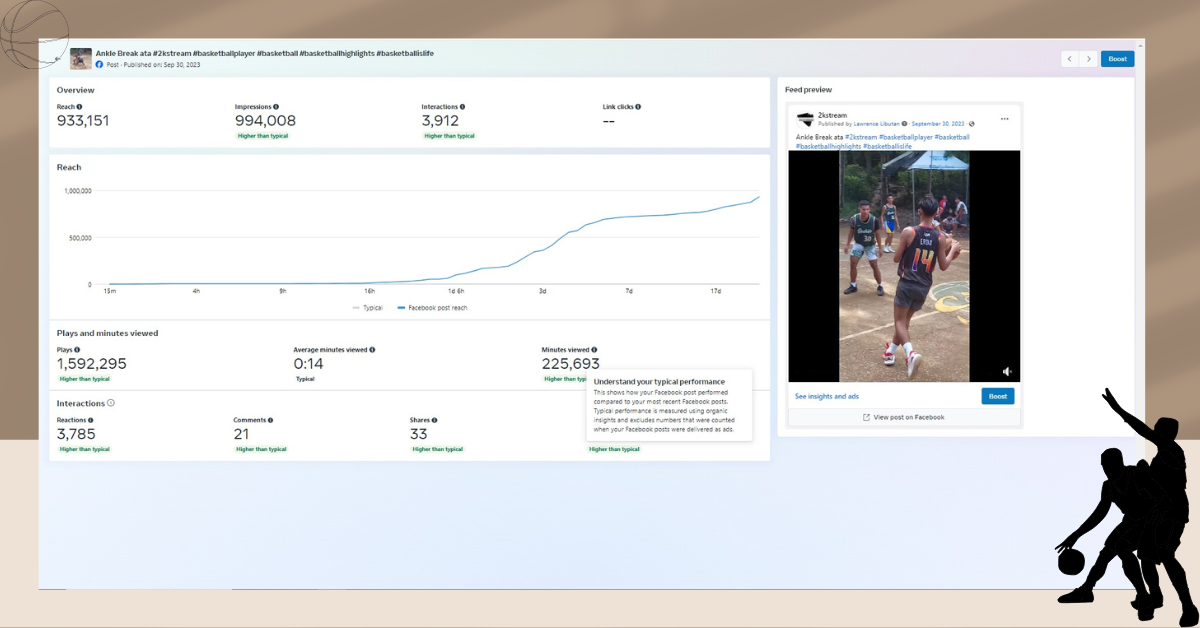Screen dimensions: 1200x628
Task: Click the Minutes viewed value 225,693
Action: 571,364
